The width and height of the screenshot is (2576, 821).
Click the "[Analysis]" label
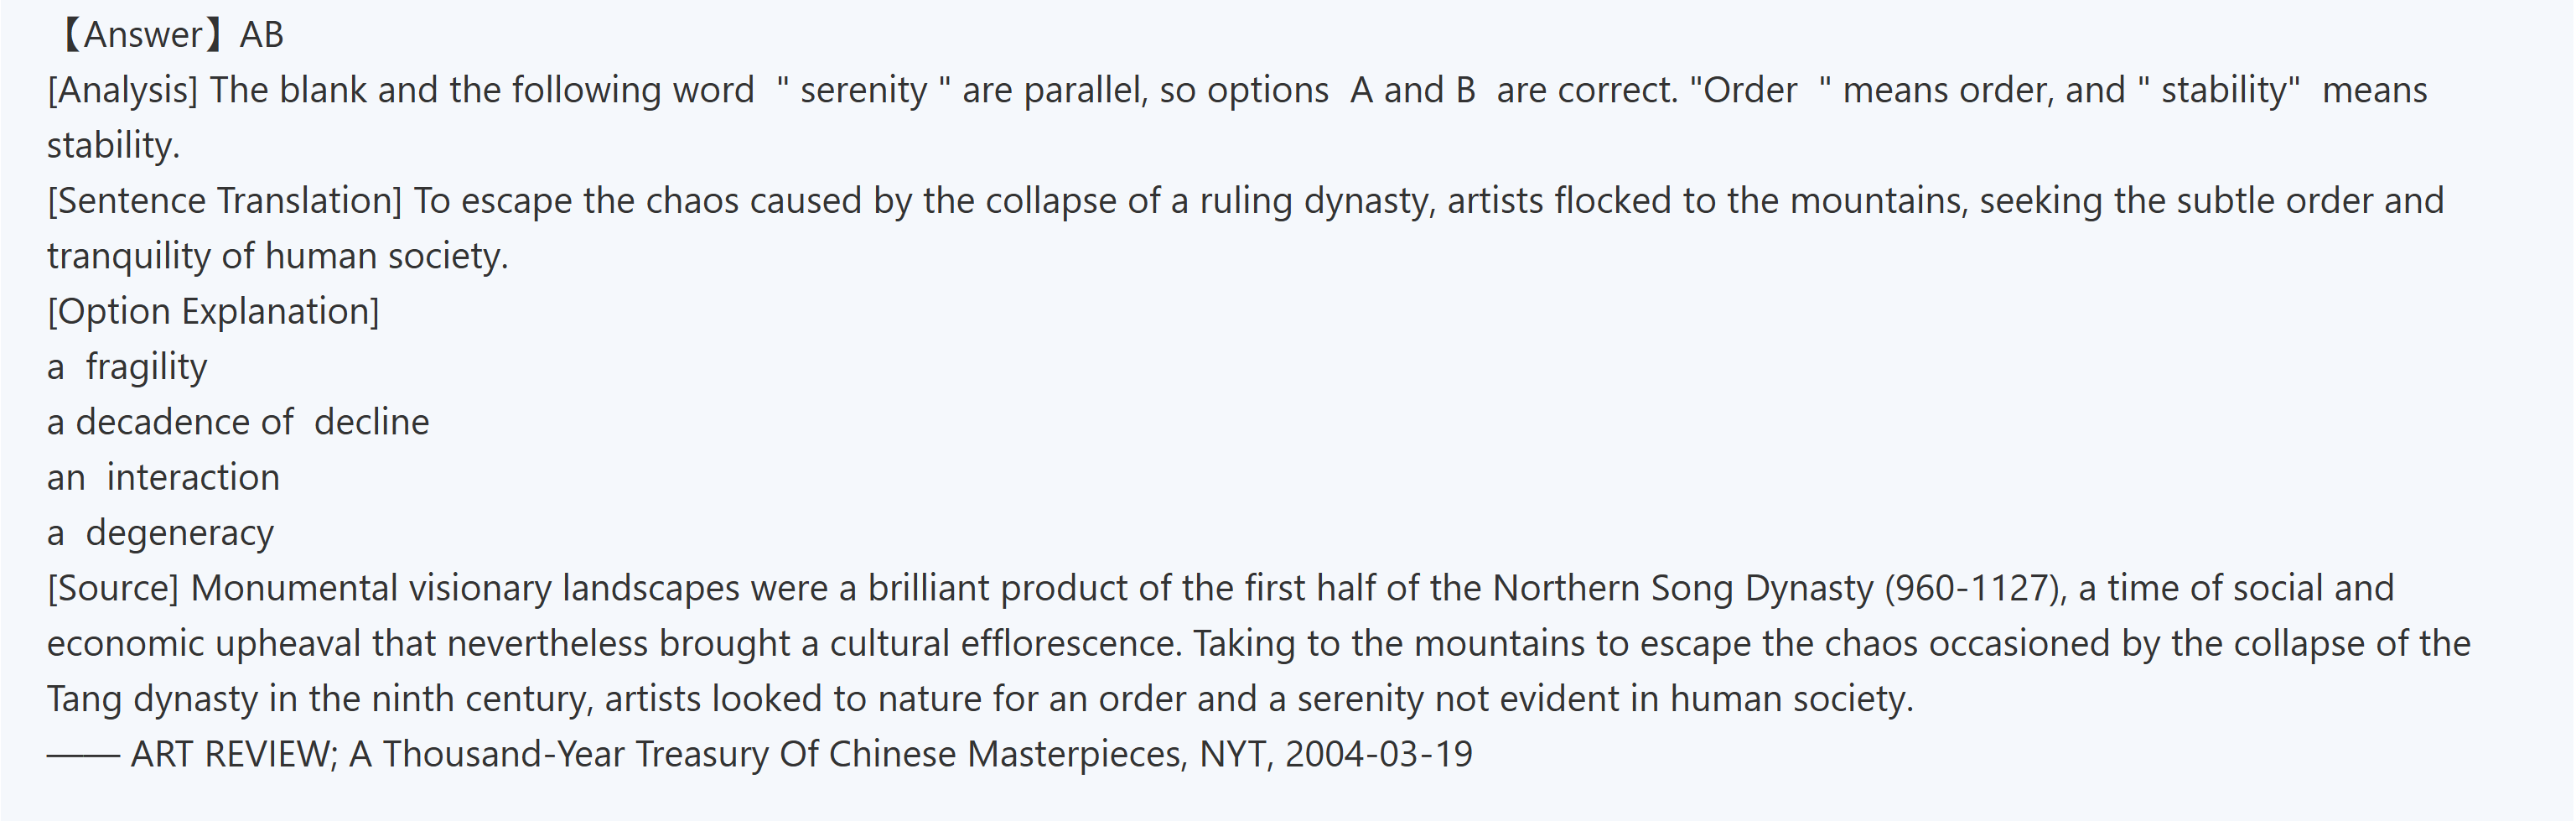click(122, 90)
